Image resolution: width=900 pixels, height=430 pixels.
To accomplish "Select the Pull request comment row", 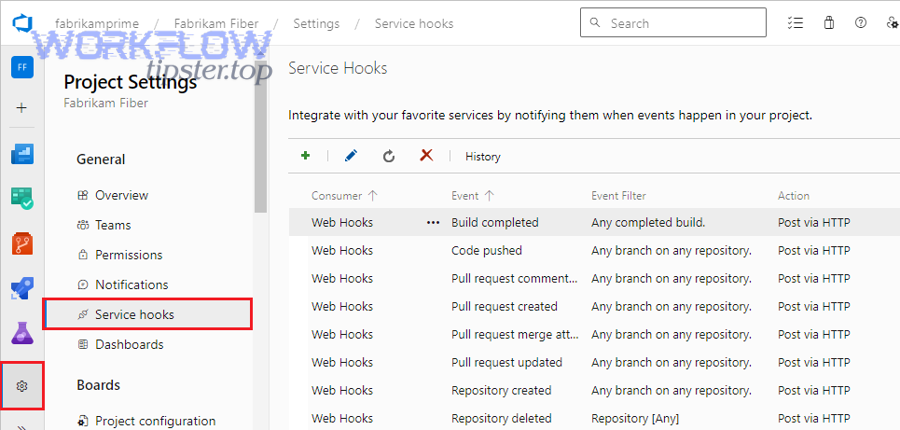I will click(x=594, y=278).
